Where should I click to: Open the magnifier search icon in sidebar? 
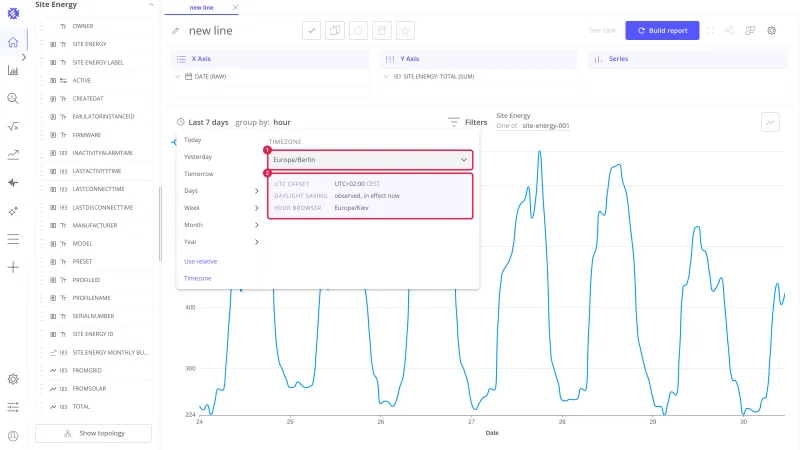coord(13,98)
